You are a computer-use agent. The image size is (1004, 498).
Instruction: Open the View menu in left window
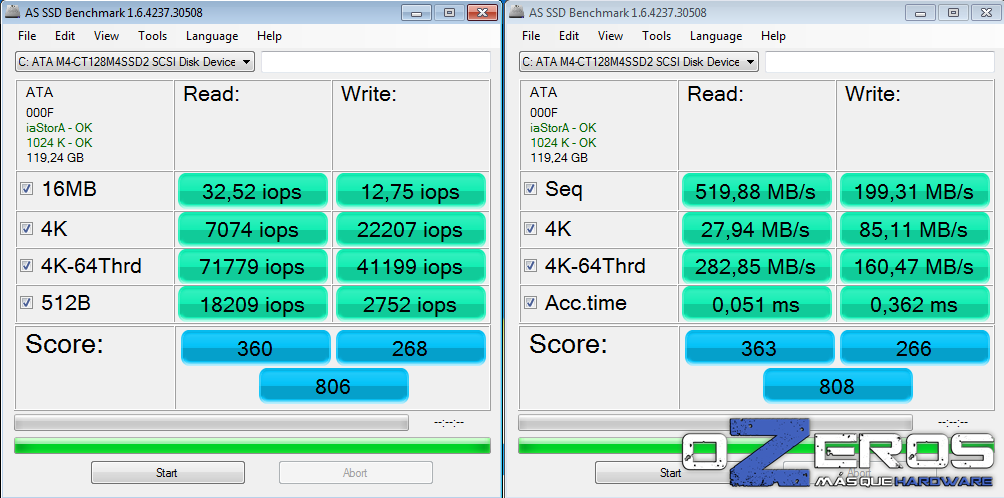[x=106, y=36]
